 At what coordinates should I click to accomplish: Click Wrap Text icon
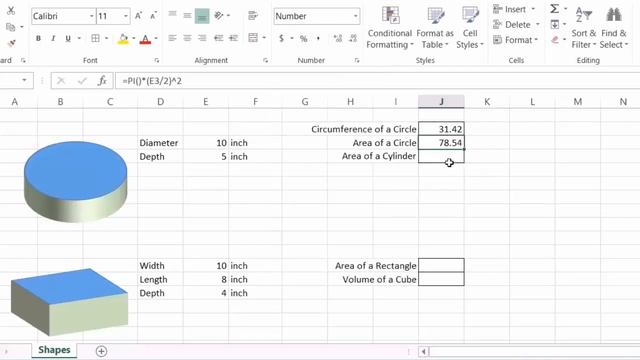pyautogui.click(x=253, y=16)
